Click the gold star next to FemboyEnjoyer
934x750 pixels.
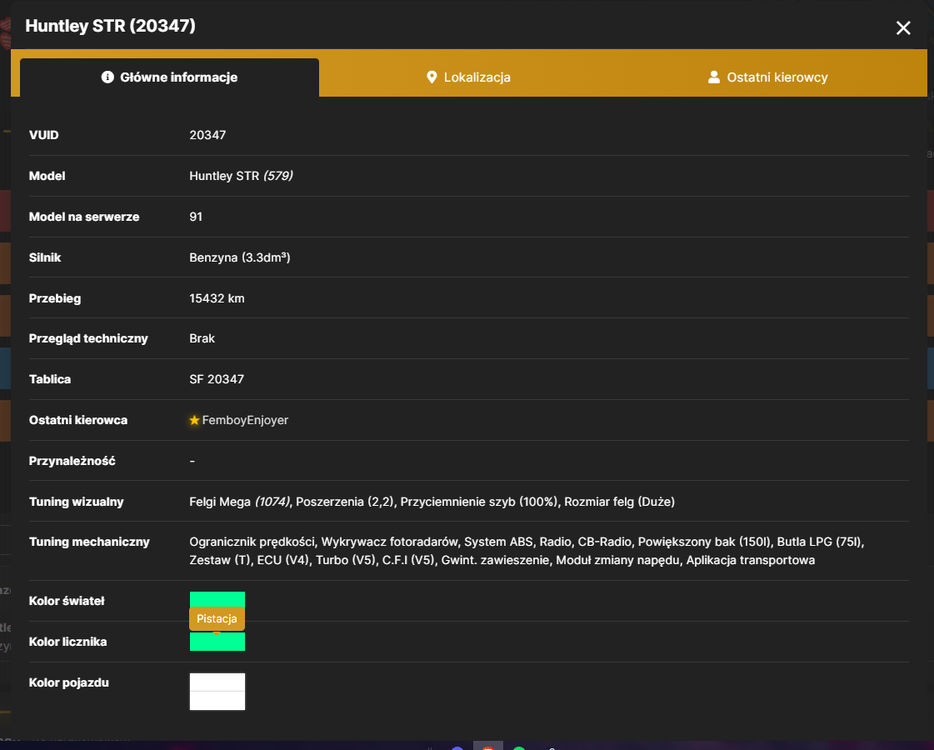[194, 421]
